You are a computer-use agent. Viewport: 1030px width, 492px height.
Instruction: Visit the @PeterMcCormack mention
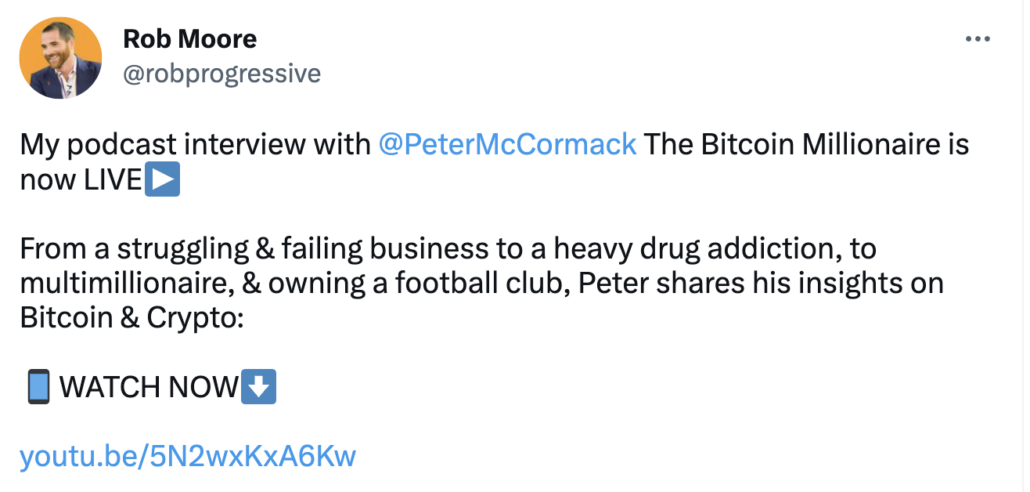click(508, 145)
